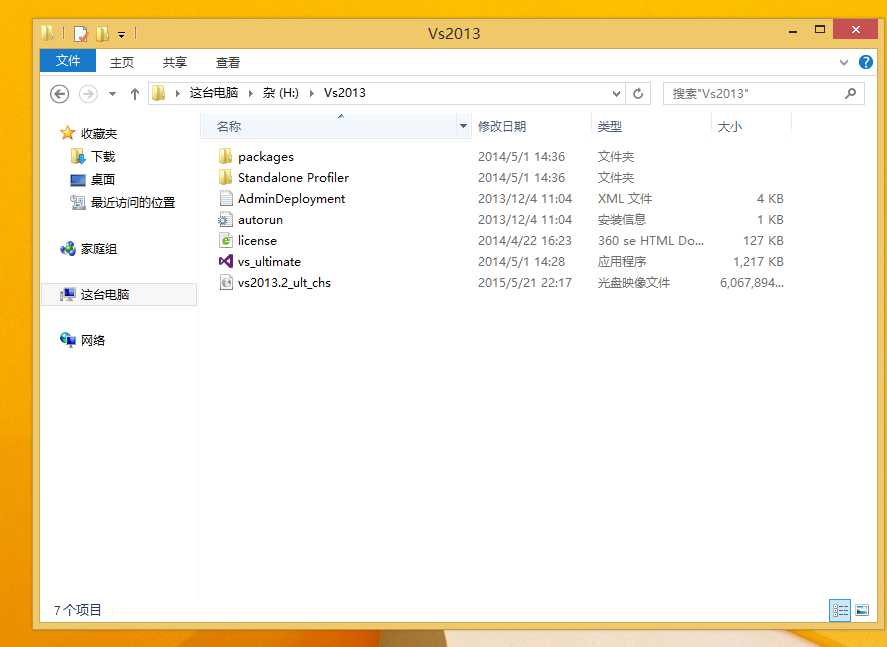Select the file name vs_ultimate
The height and width of the screenshot is (647, 887).
click(269, 261)
